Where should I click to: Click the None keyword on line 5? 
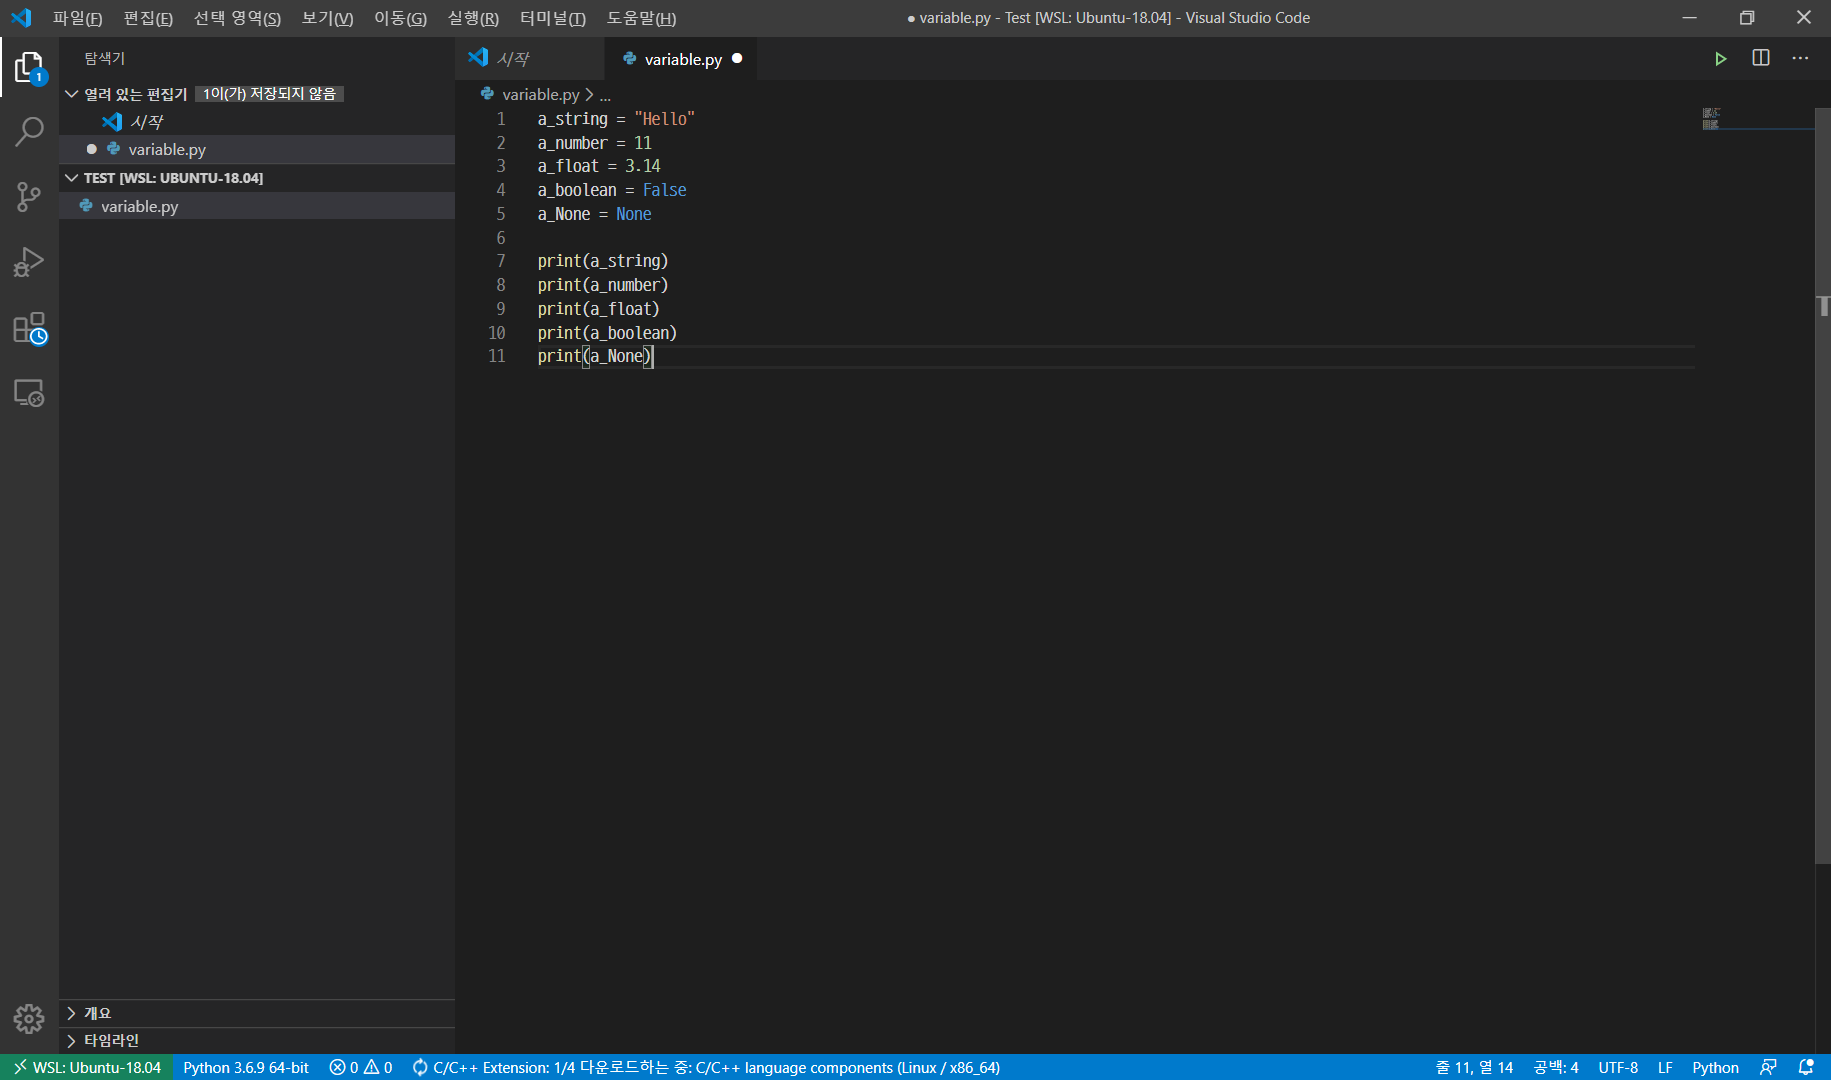pyautogui.click(x=634, y=214)
